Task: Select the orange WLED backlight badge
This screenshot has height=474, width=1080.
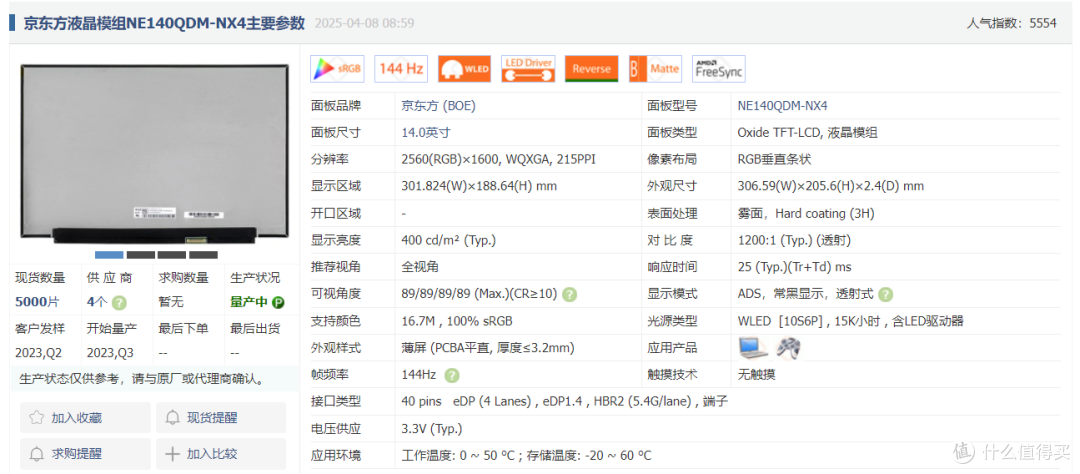Action: [464, 69]
